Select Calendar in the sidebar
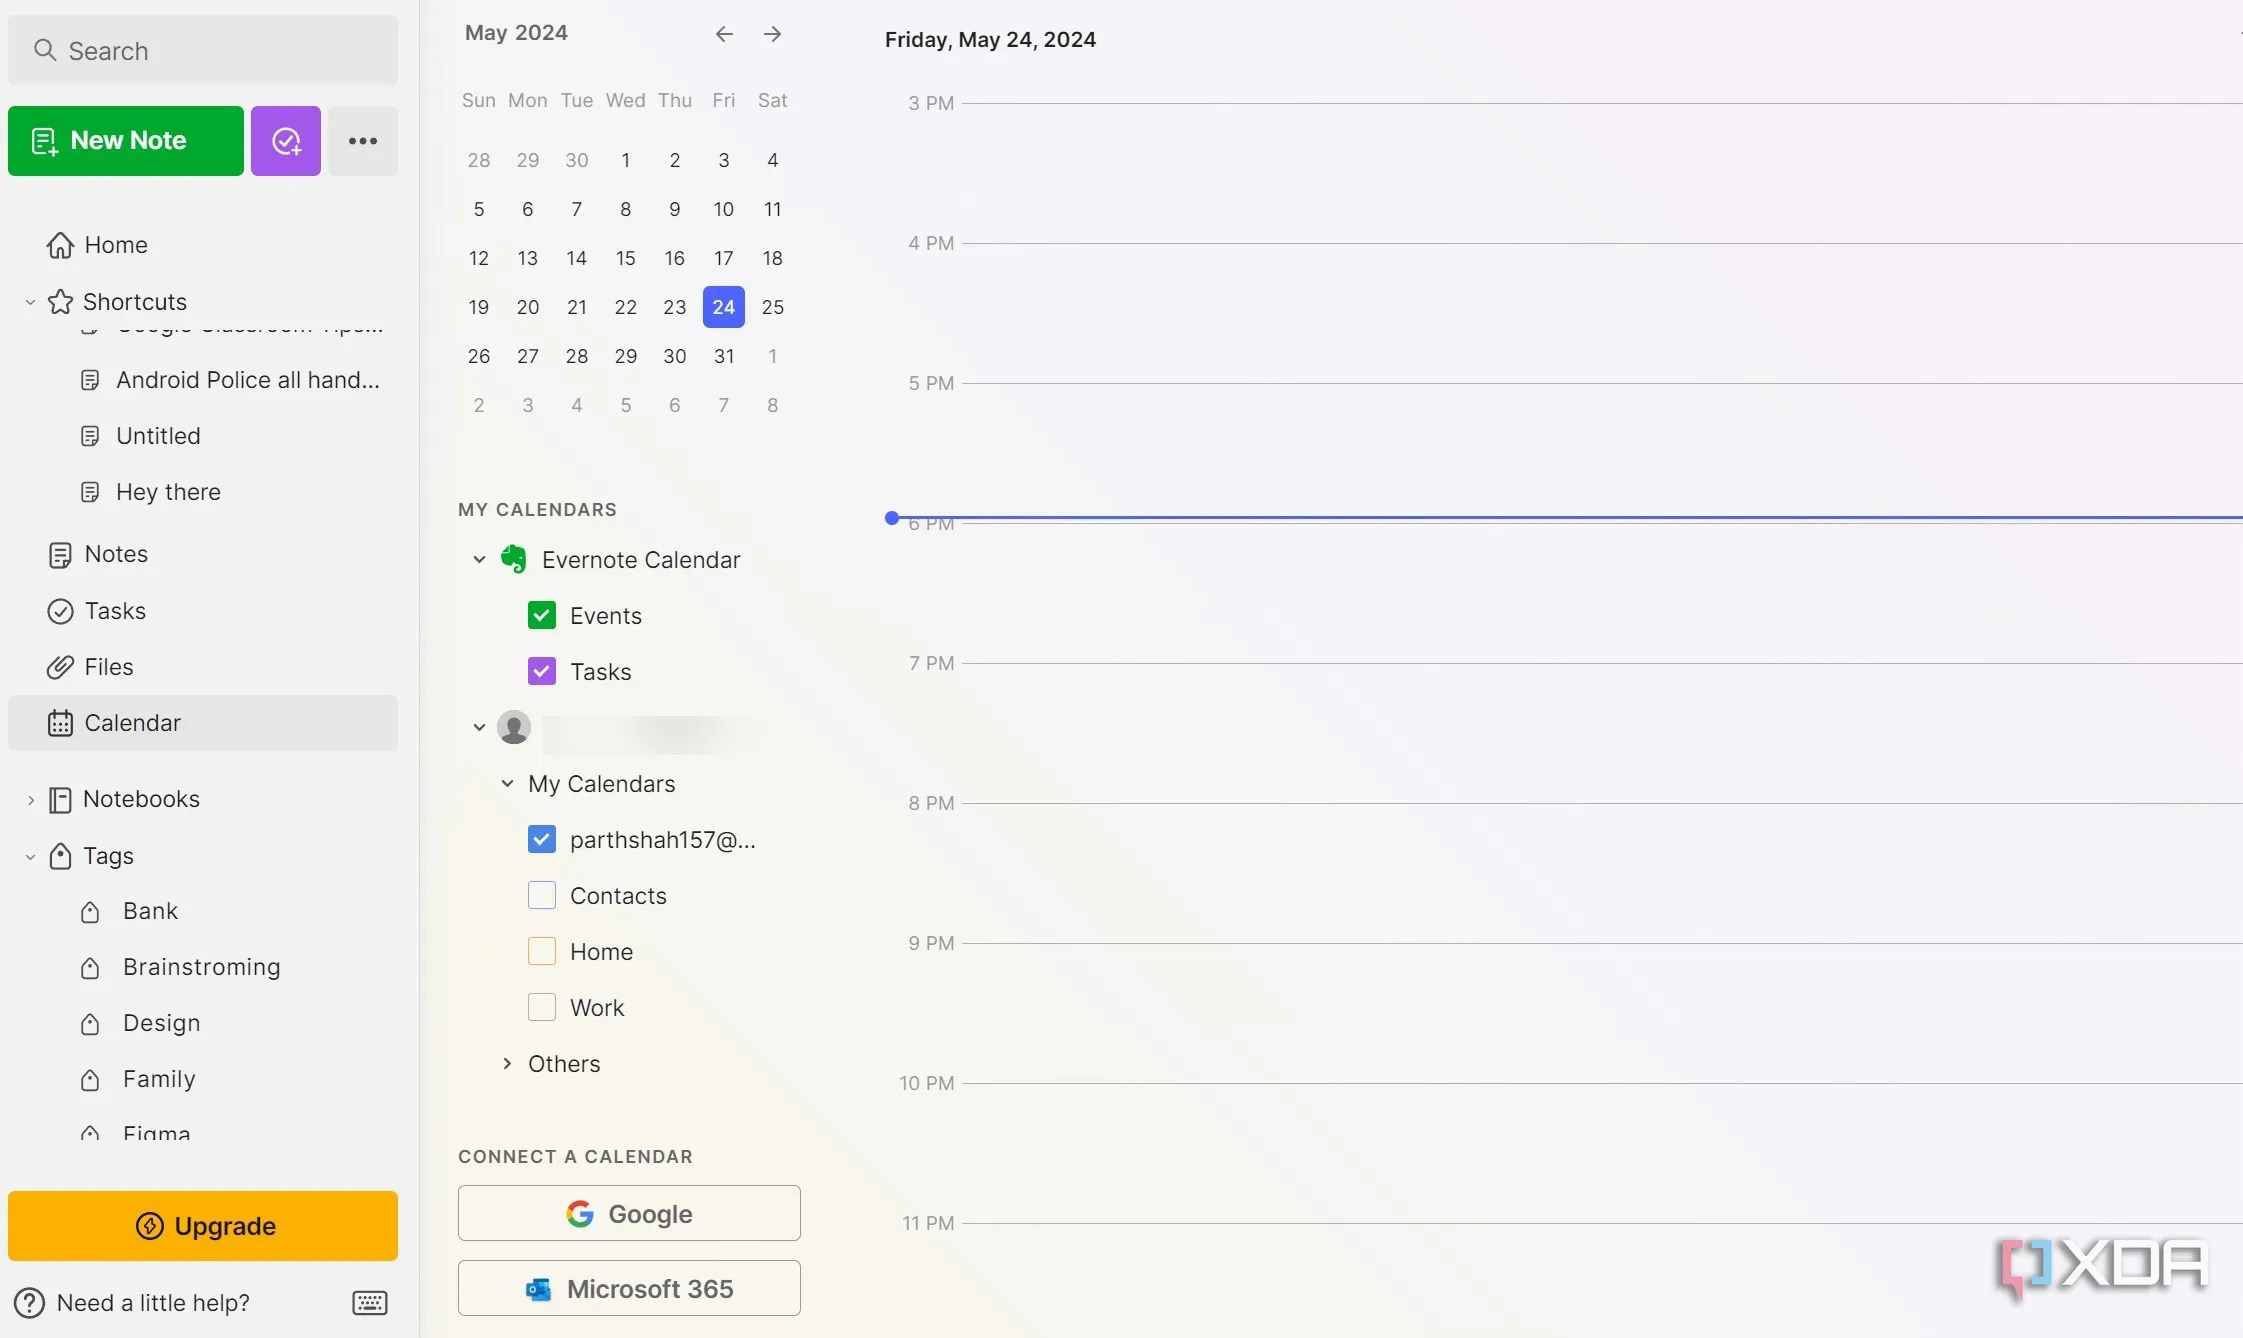Viewport: 2243px width, 1338px height. [x=203, y=723]
